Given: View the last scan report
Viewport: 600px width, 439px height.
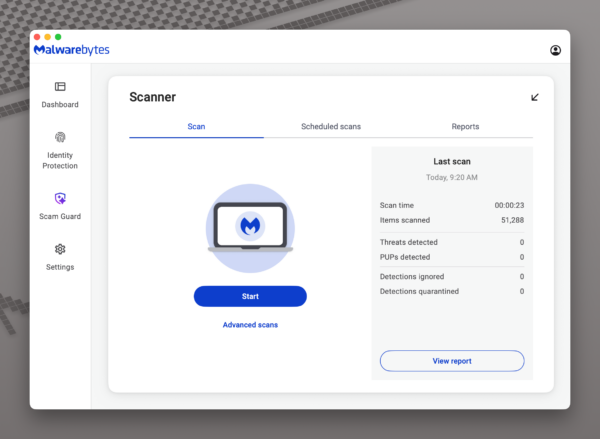Looking at the screenshot, I should (452, 361).
